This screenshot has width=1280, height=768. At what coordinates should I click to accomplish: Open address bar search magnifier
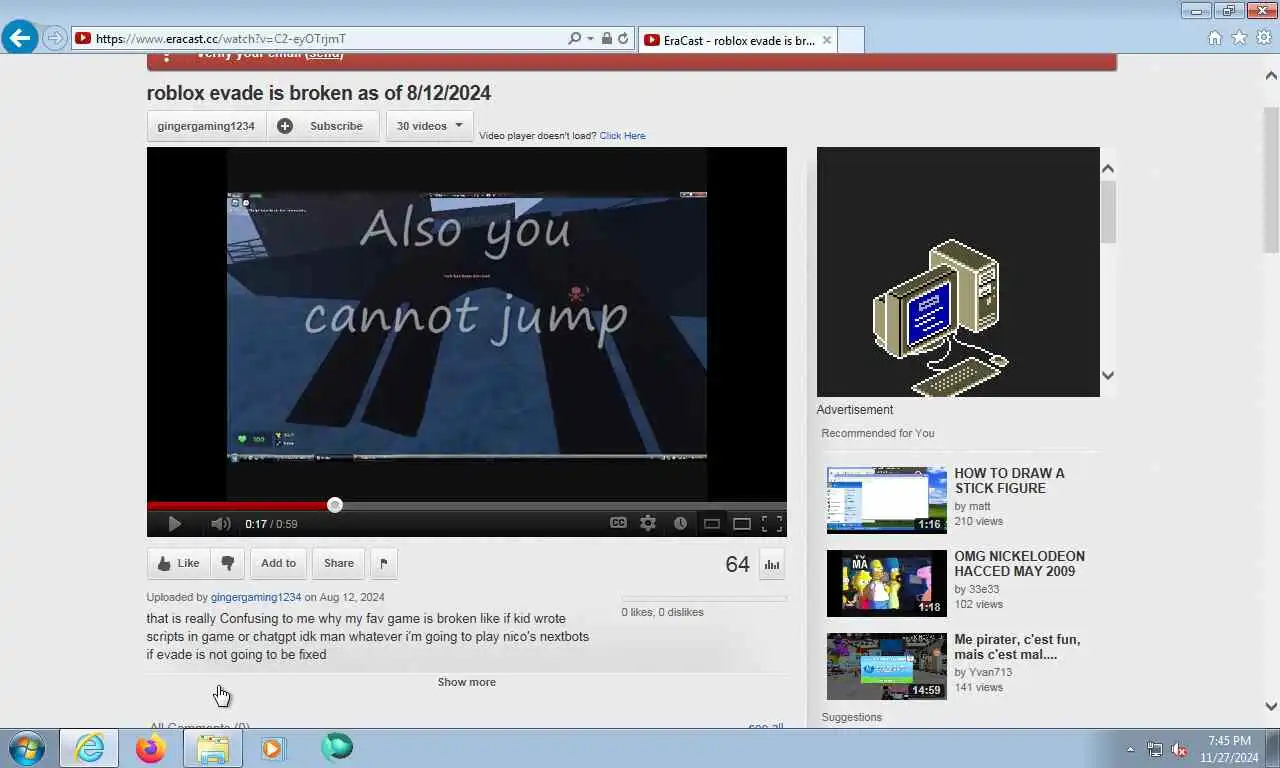tap(574, 39)
